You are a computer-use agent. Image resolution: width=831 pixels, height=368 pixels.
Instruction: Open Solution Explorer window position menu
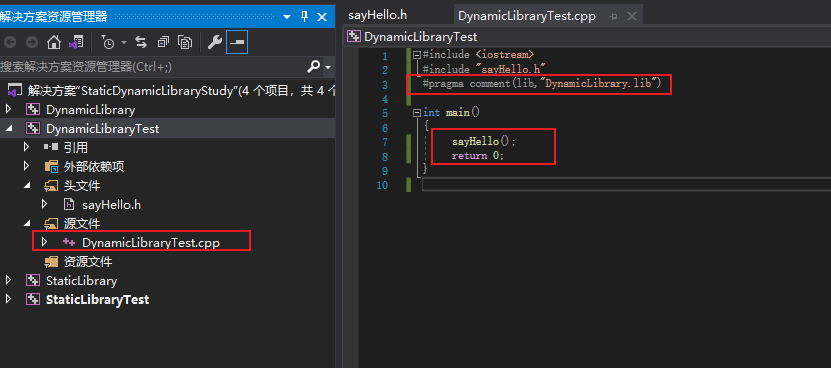point(287,17)
